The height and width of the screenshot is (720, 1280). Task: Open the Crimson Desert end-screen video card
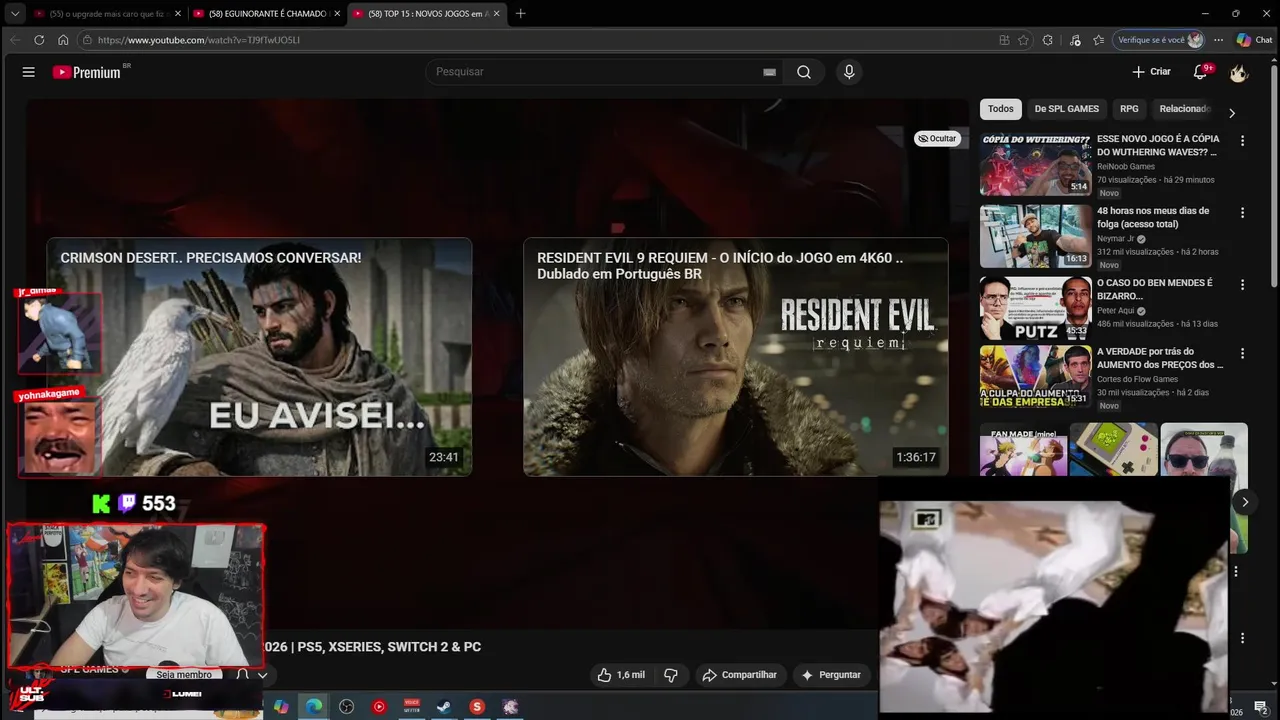pyautogui.click(x=259, y=357)
